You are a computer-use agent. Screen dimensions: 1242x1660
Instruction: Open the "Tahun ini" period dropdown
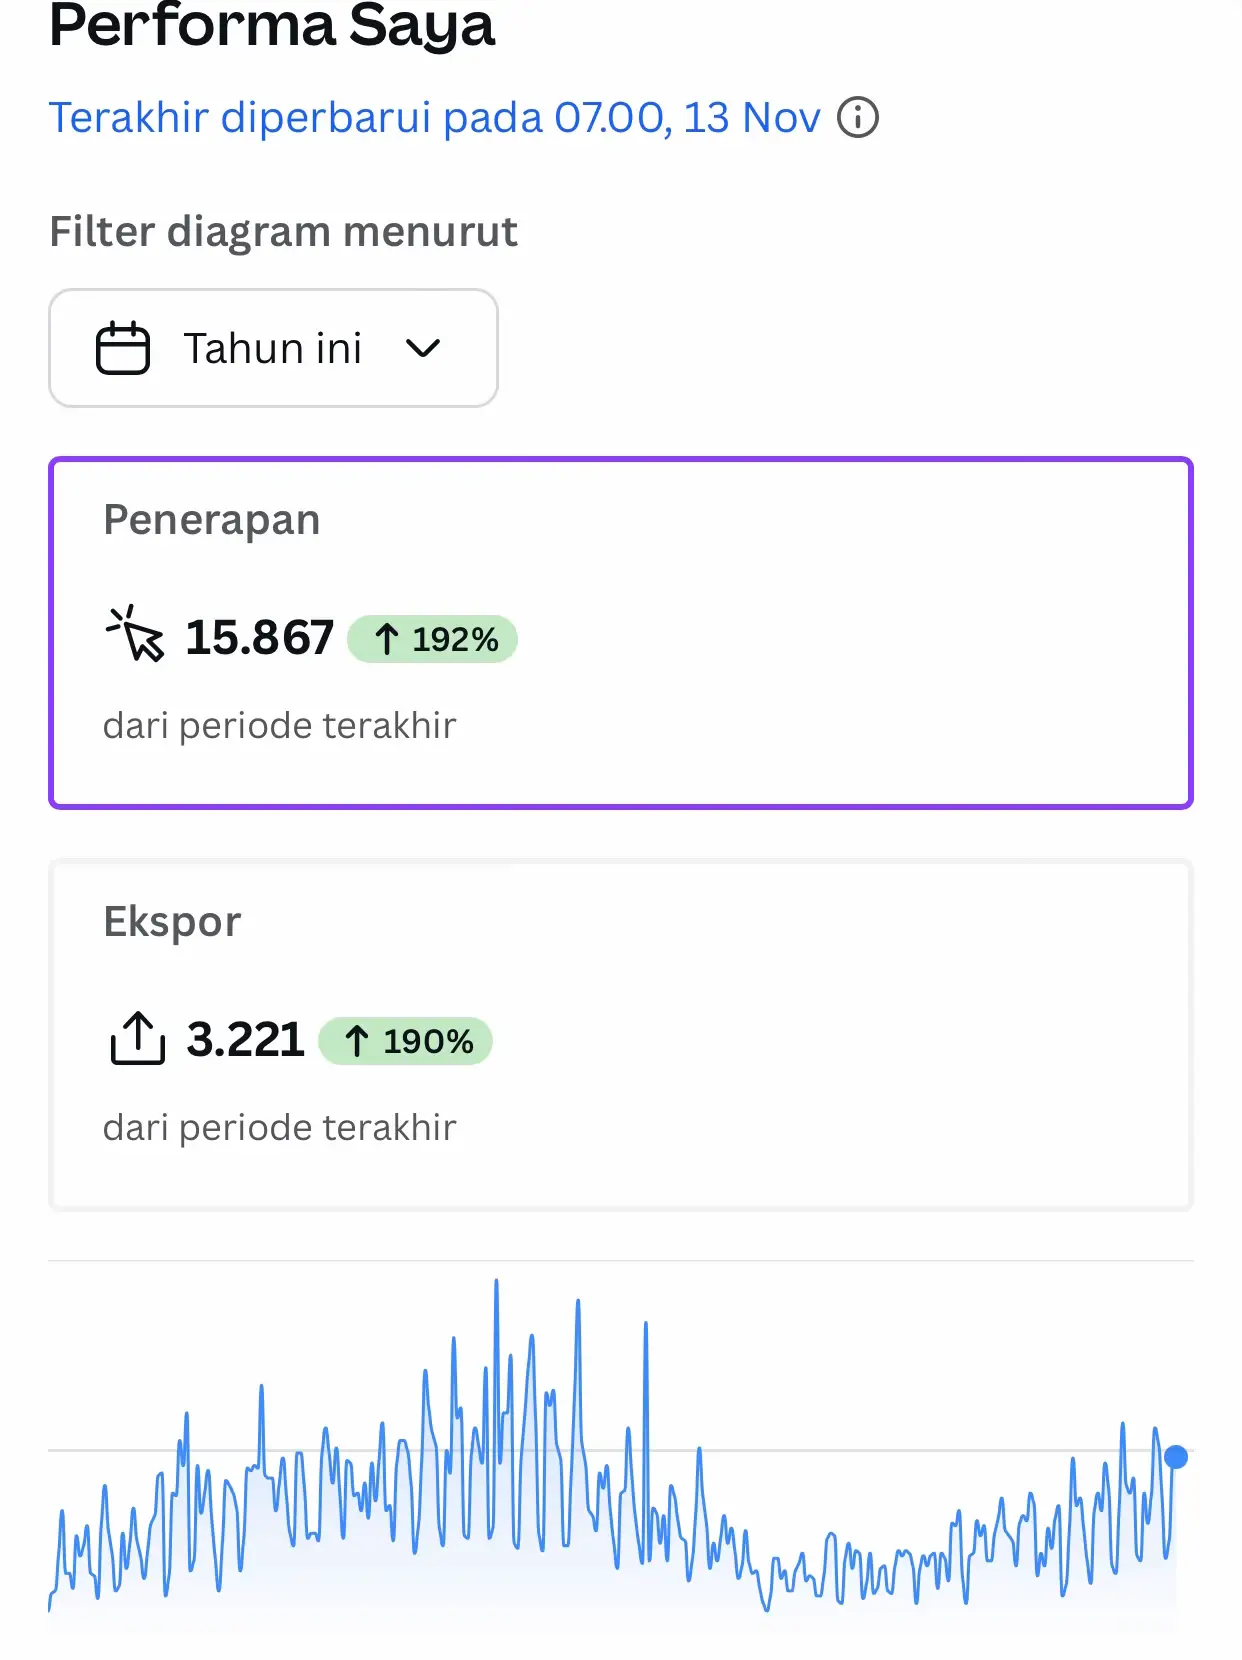[272, 348]
